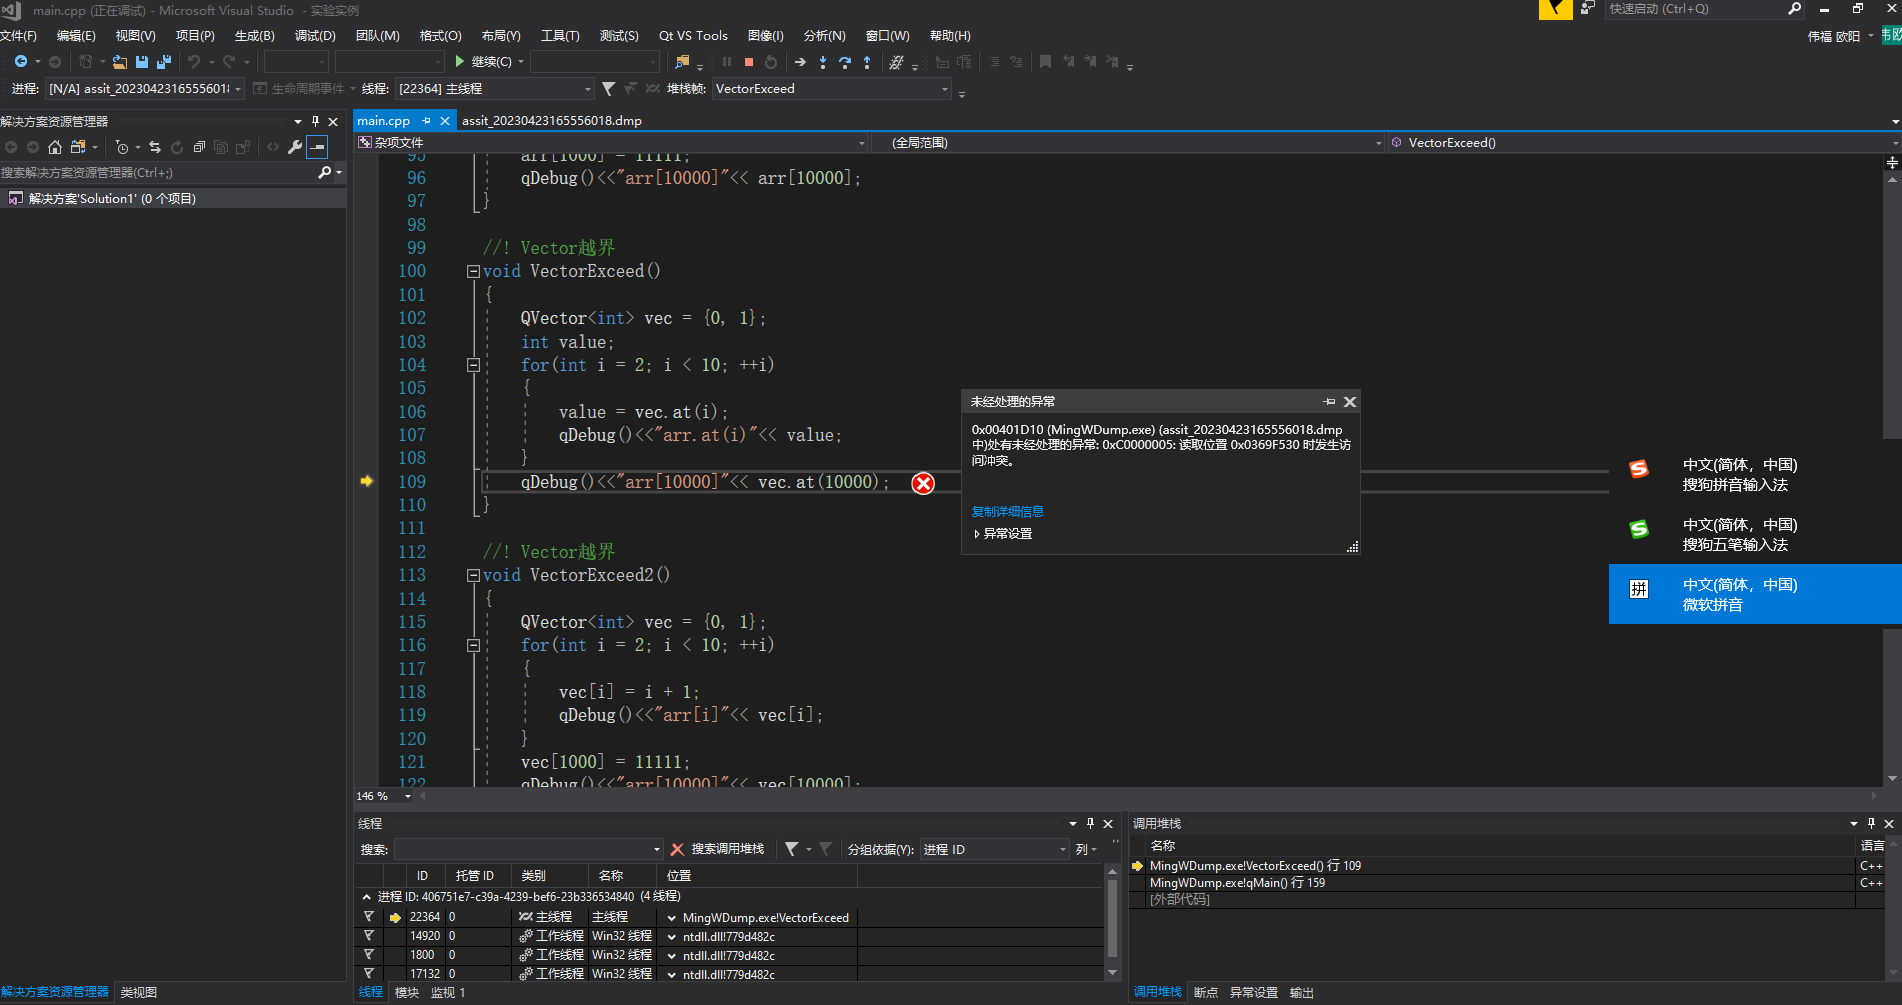Toggle the breakpoint on line 109

click(x=368, y=481)
